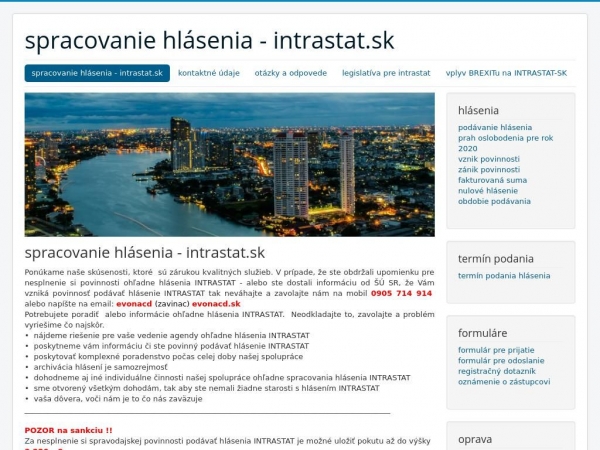Click the email domain 'evonacd.sk'
Screen dimensions: 600x450
click(216, 304)
